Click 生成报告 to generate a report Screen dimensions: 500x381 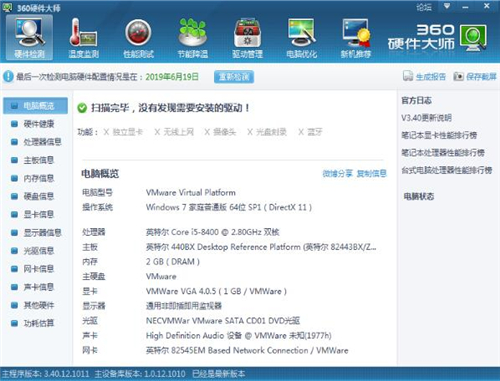424,77
